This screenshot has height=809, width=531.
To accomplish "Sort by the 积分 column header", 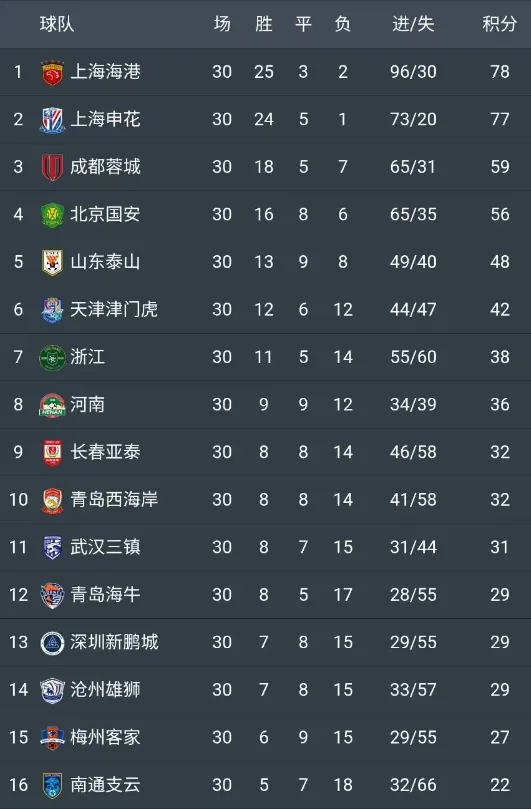I will [x=499, y=24].
